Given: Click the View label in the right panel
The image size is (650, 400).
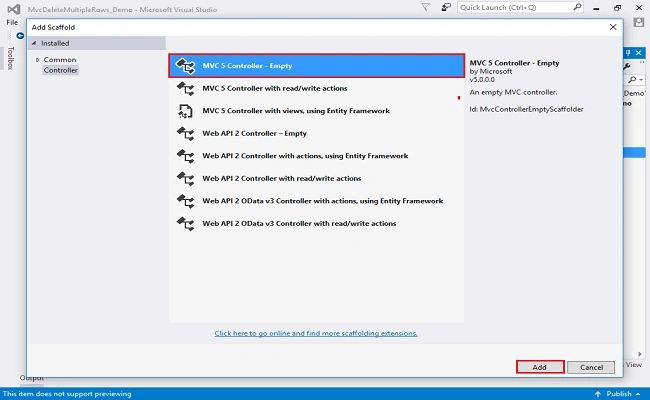Looking at the screenshot, I should coord(633,365).
